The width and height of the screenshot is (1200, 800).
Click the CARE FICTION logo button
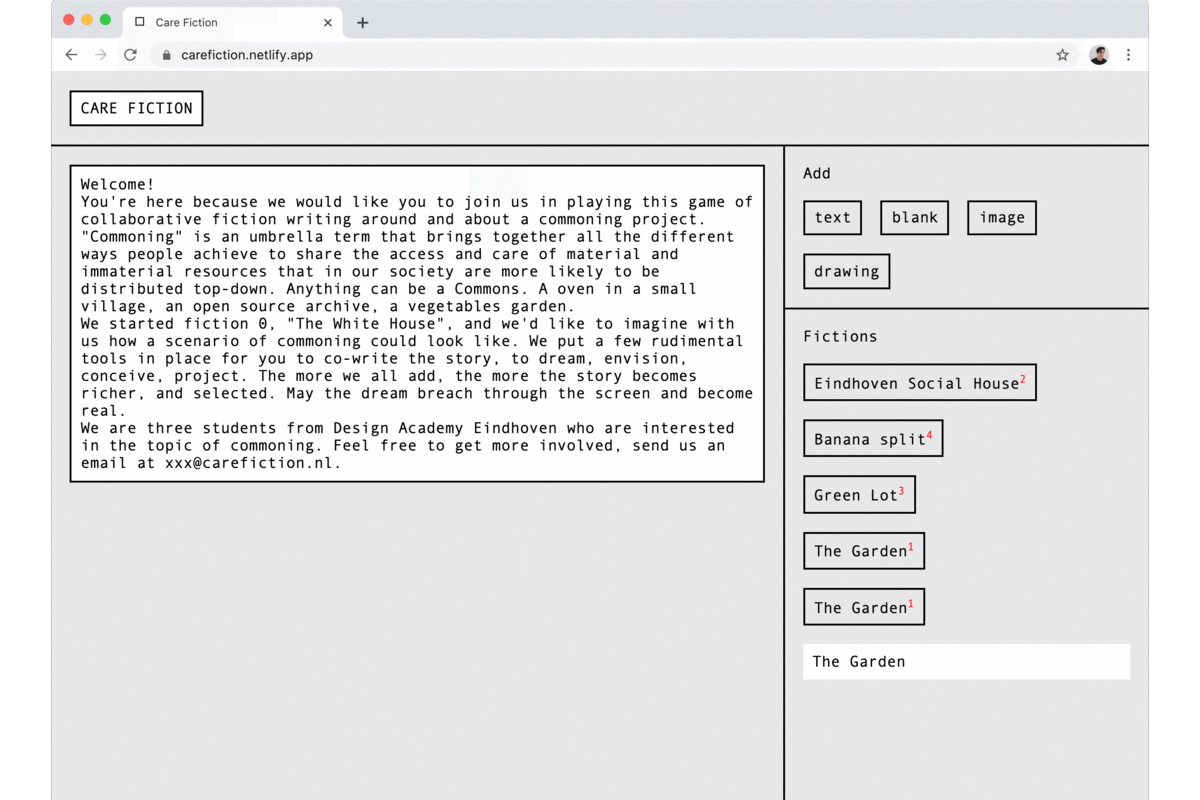[136, 109]
